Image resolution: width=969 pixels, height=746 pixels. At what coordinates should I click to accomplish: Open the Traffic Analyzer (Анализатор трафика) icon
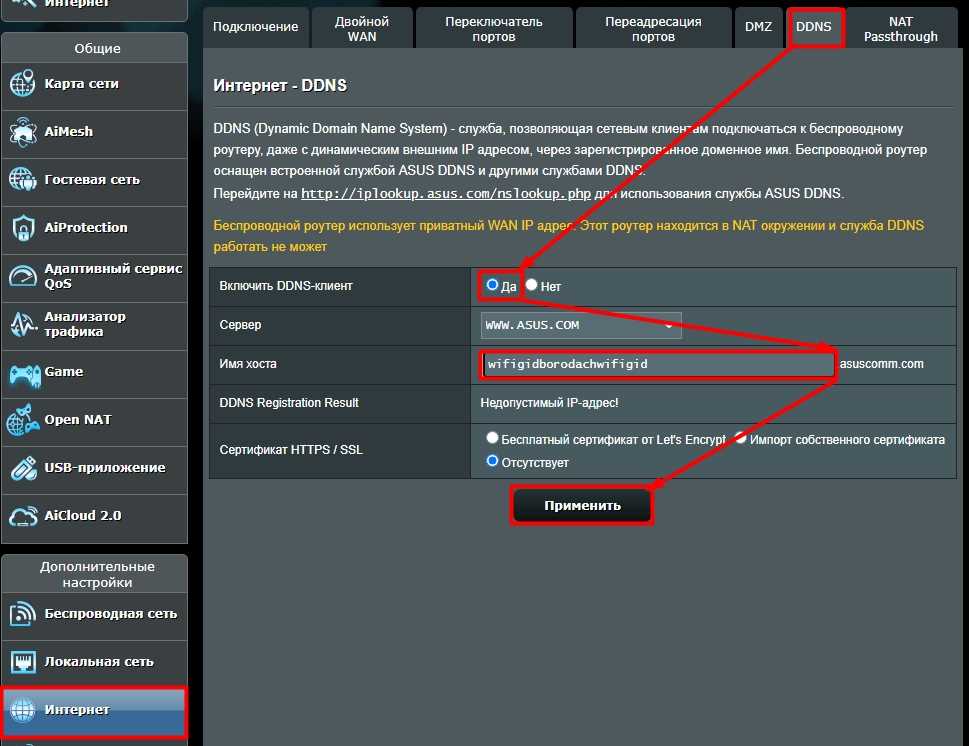tap(23, 324)
